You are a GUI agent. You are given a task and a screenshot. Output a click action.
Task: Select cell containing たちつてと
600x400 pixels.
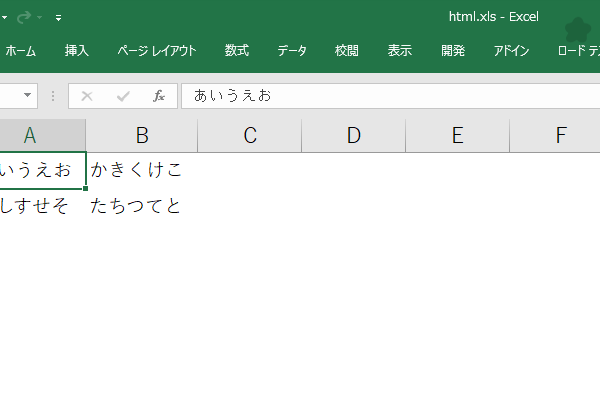pyautogui.click(x=142, y=206)
